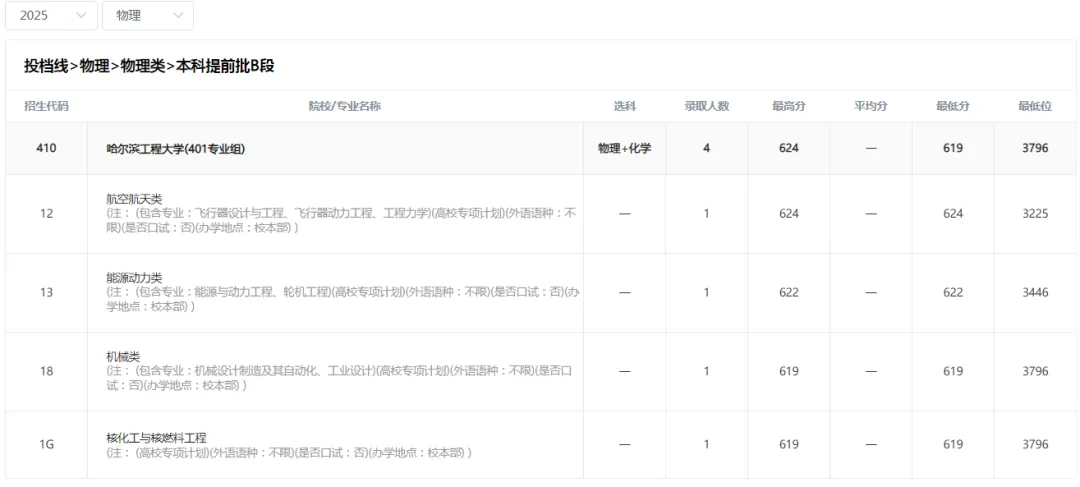Image resolution: width=1080 pixels, height=487 pixels.
Task: Click the 选科 column header
Action: [x=624, y=106]
